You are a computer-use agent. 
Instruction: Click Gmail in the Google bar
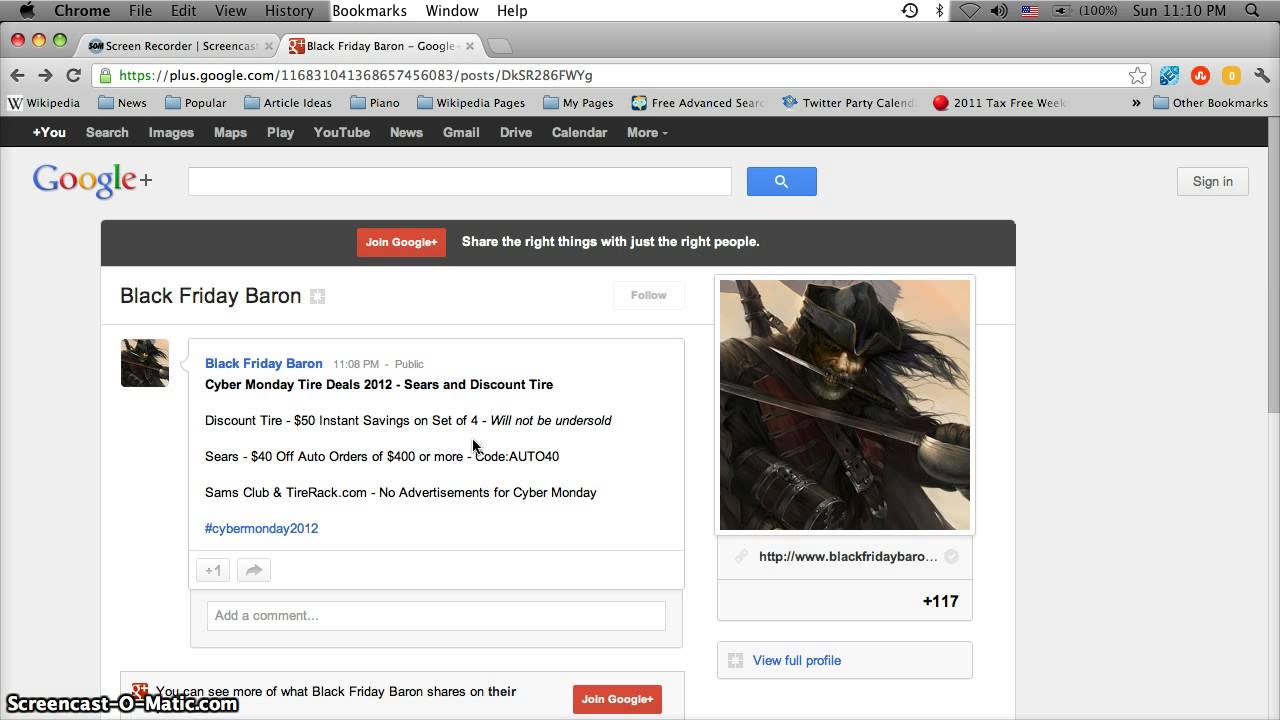461,132
